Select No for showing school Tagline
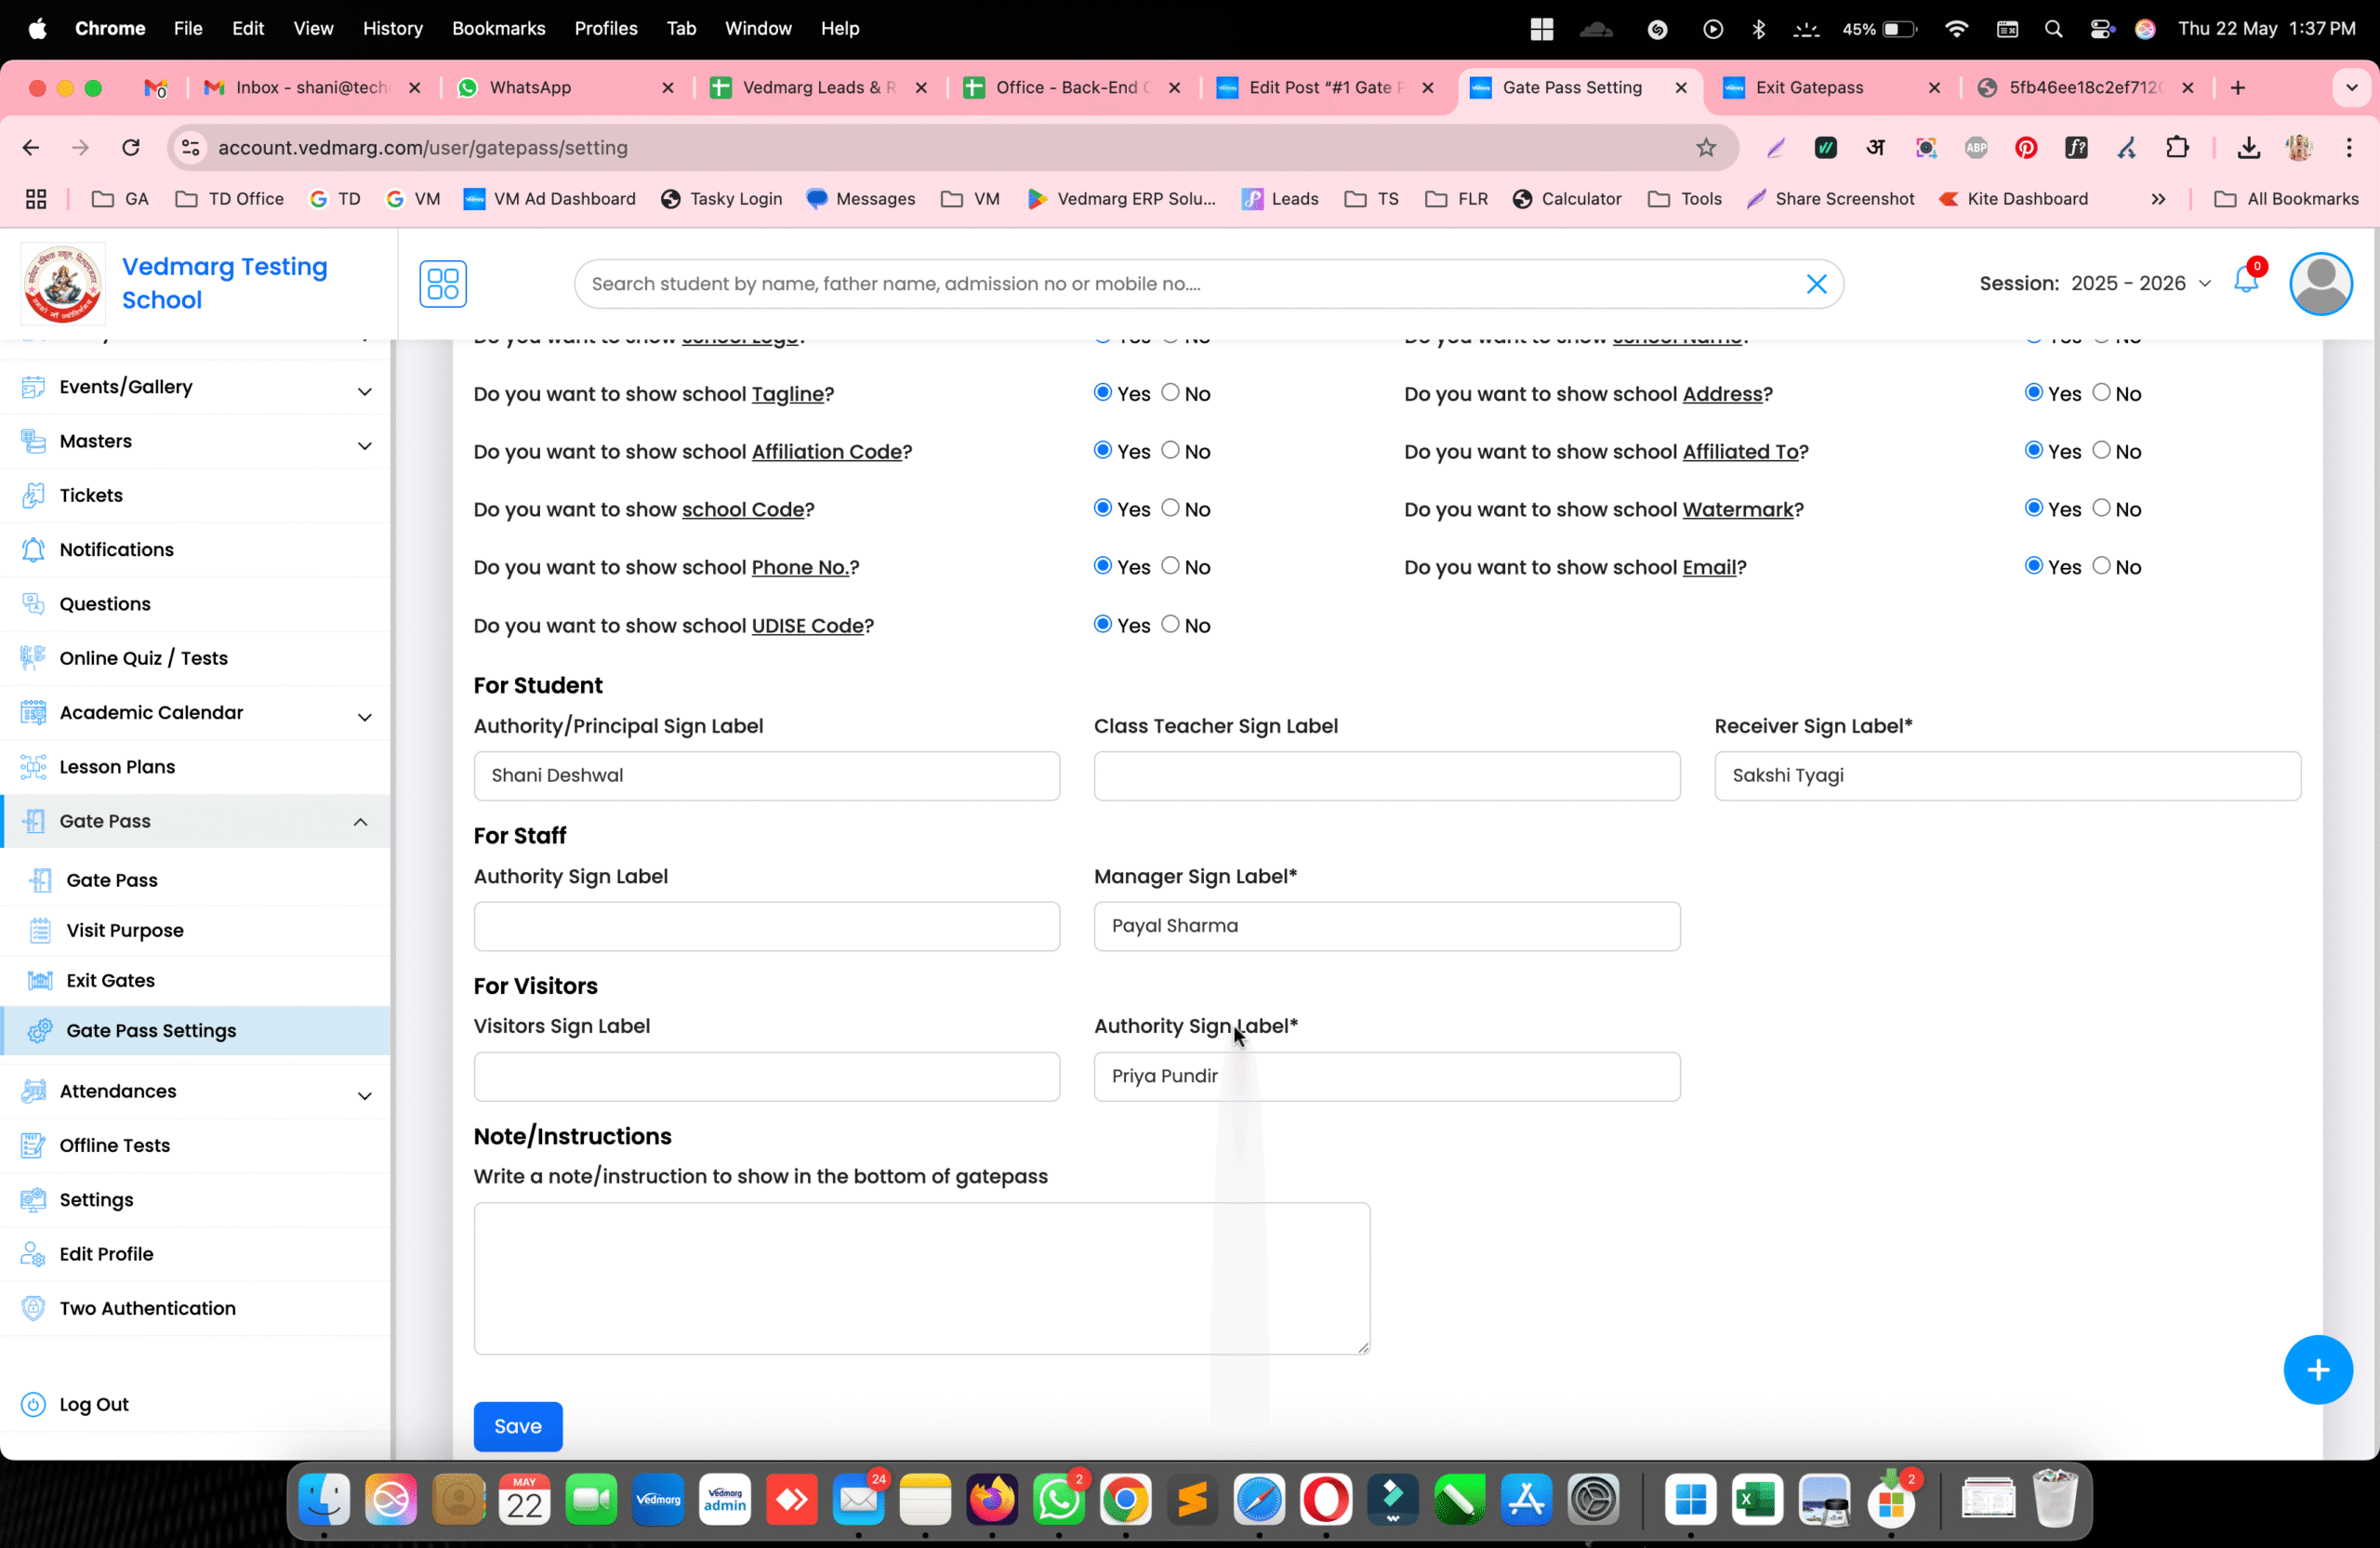The image size is (2380, 1548). (x=1171, y=393)
